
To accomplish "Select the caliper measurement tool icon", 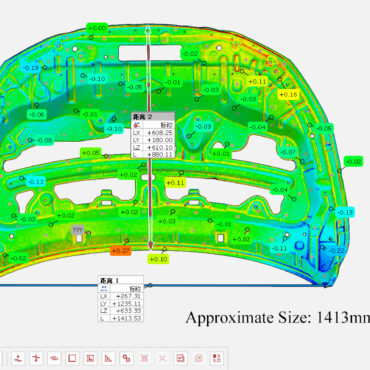I will coord(54,358).
